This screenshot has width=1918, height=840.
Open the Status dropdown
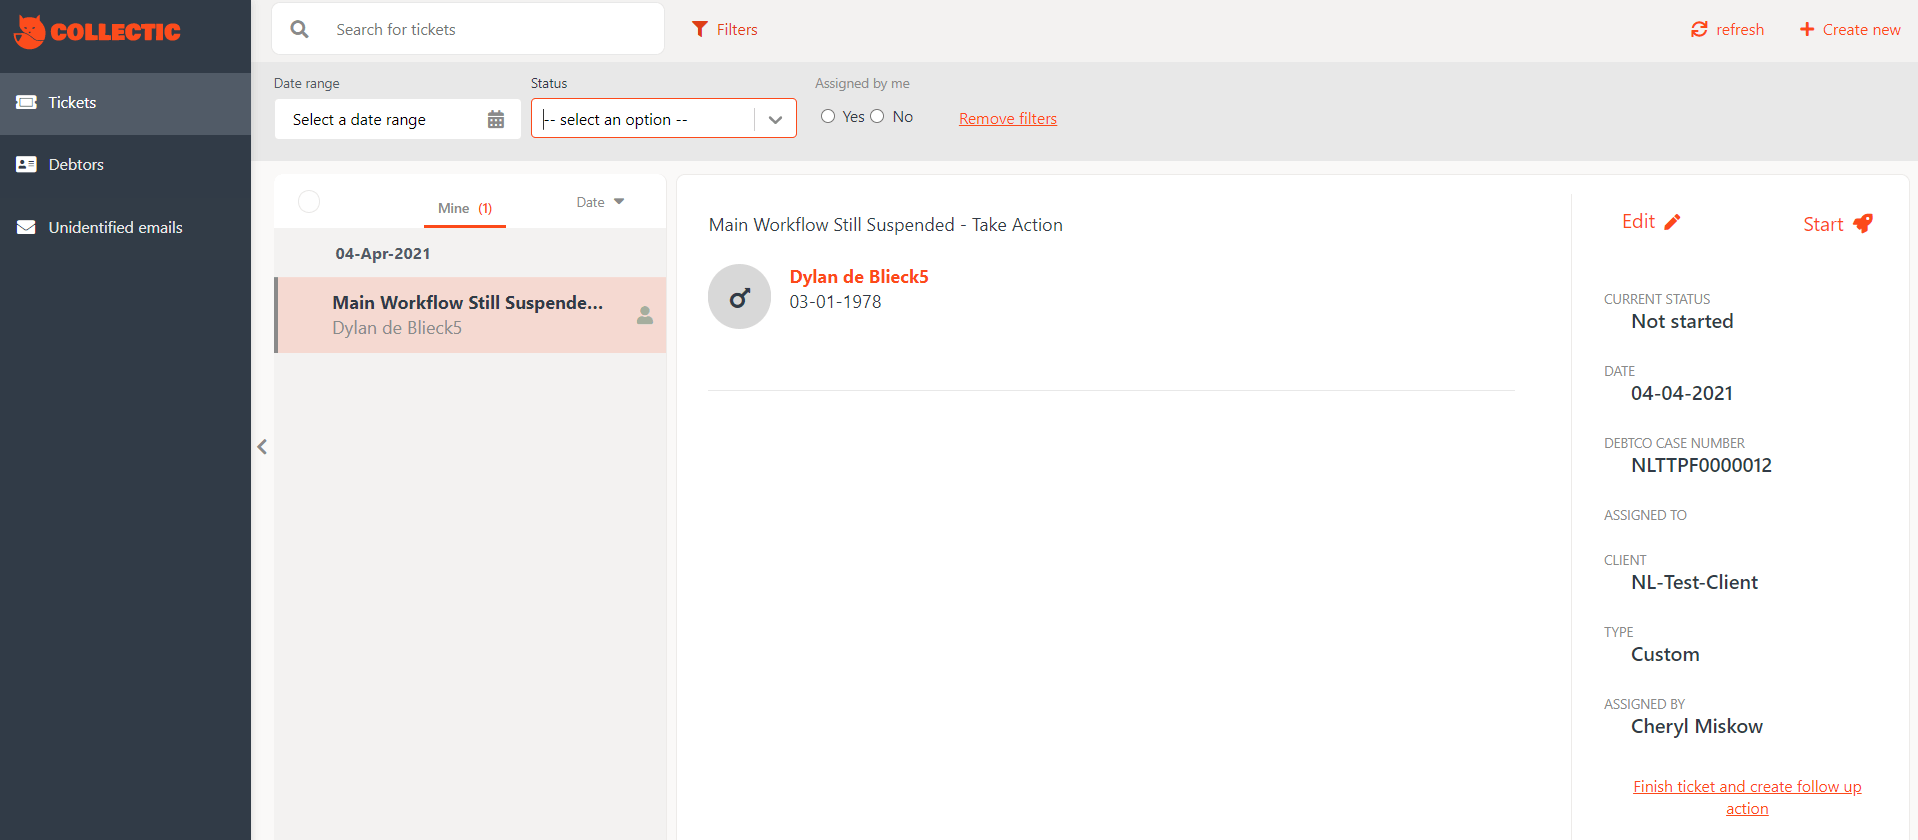(664, 118)
